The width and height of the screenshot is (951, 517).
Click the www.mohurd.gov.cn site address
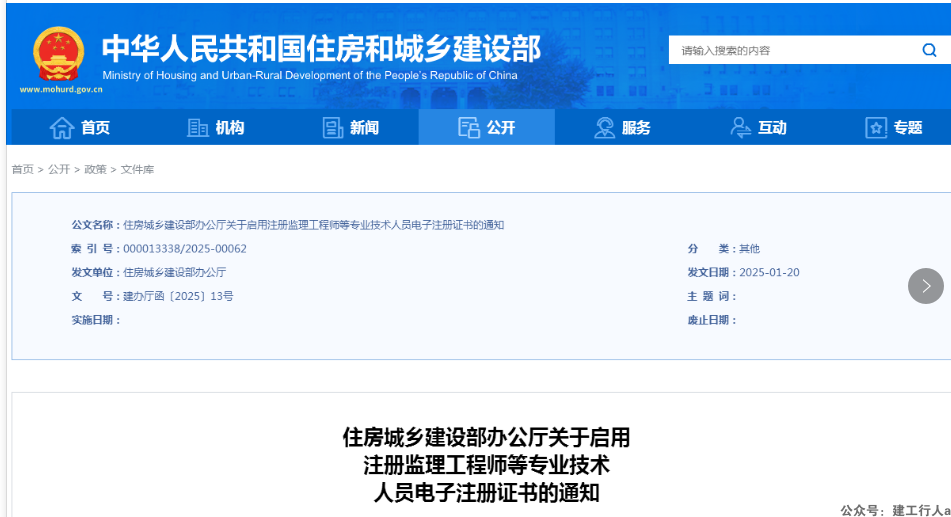(61, 90)
